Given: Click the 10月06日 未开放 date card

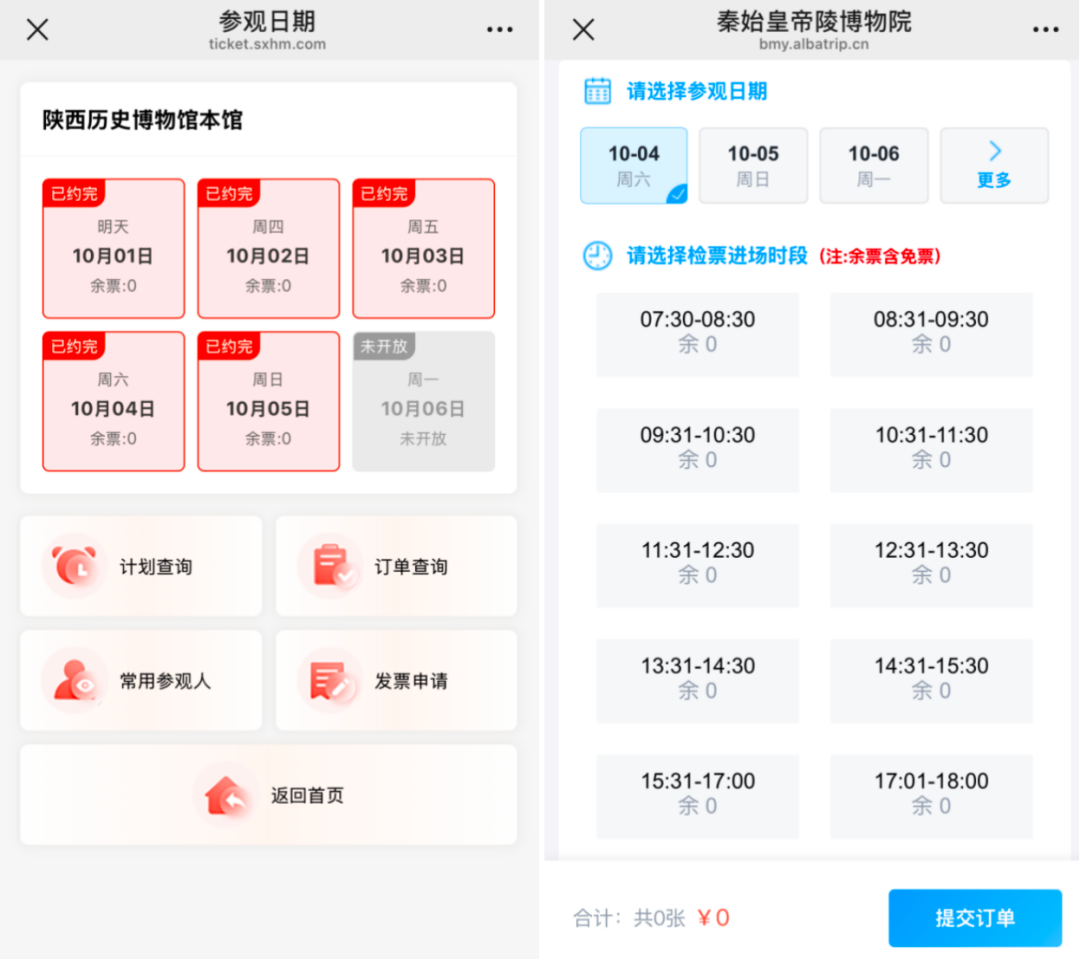Looking at the screenshot, I should click(423, 401).
